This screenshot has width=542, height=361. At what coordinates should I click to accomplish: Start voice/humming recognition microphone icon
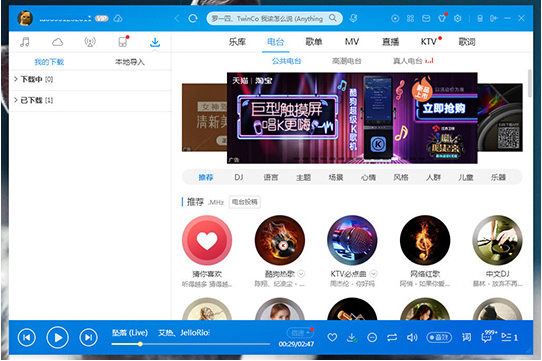353,18
